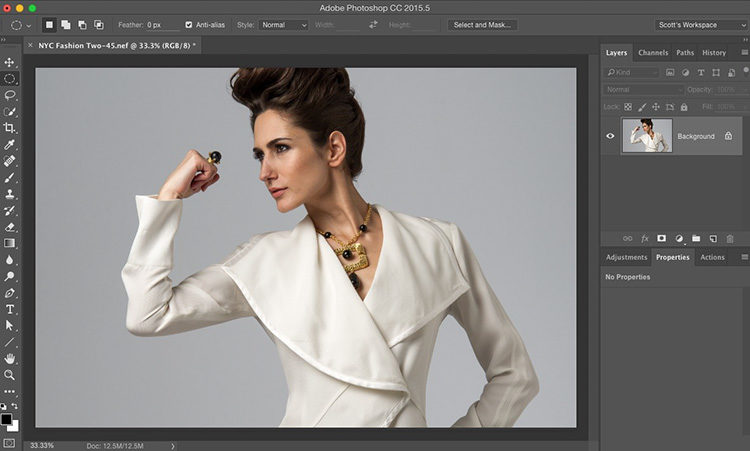The height and width of the screenshot is (451, 750).
Task: Switch to the Channels tab
Action: pos(653,53)
